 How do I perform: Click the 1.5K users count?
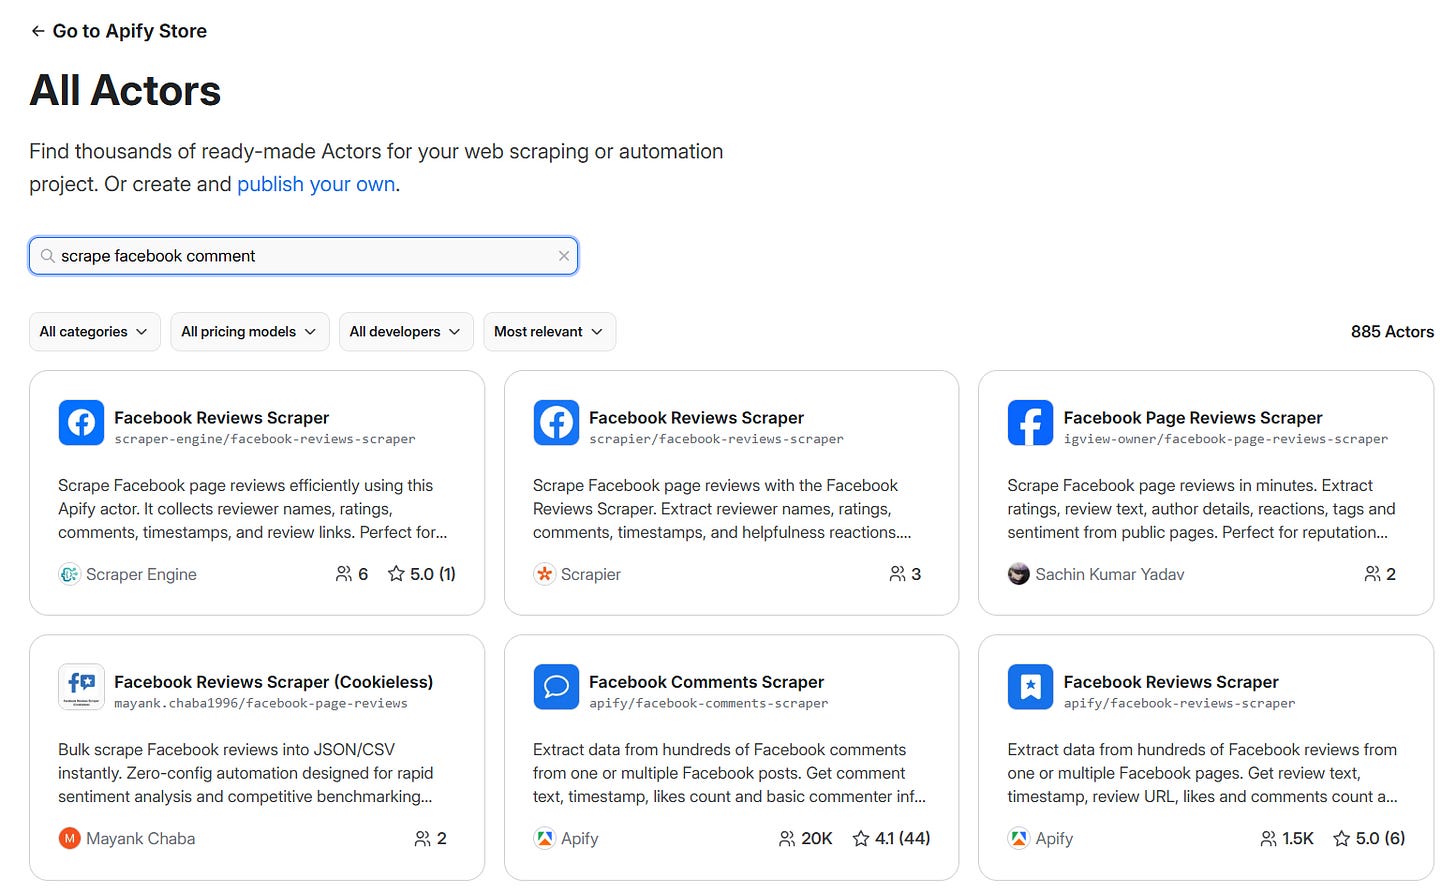click(x=1298, y=838)
